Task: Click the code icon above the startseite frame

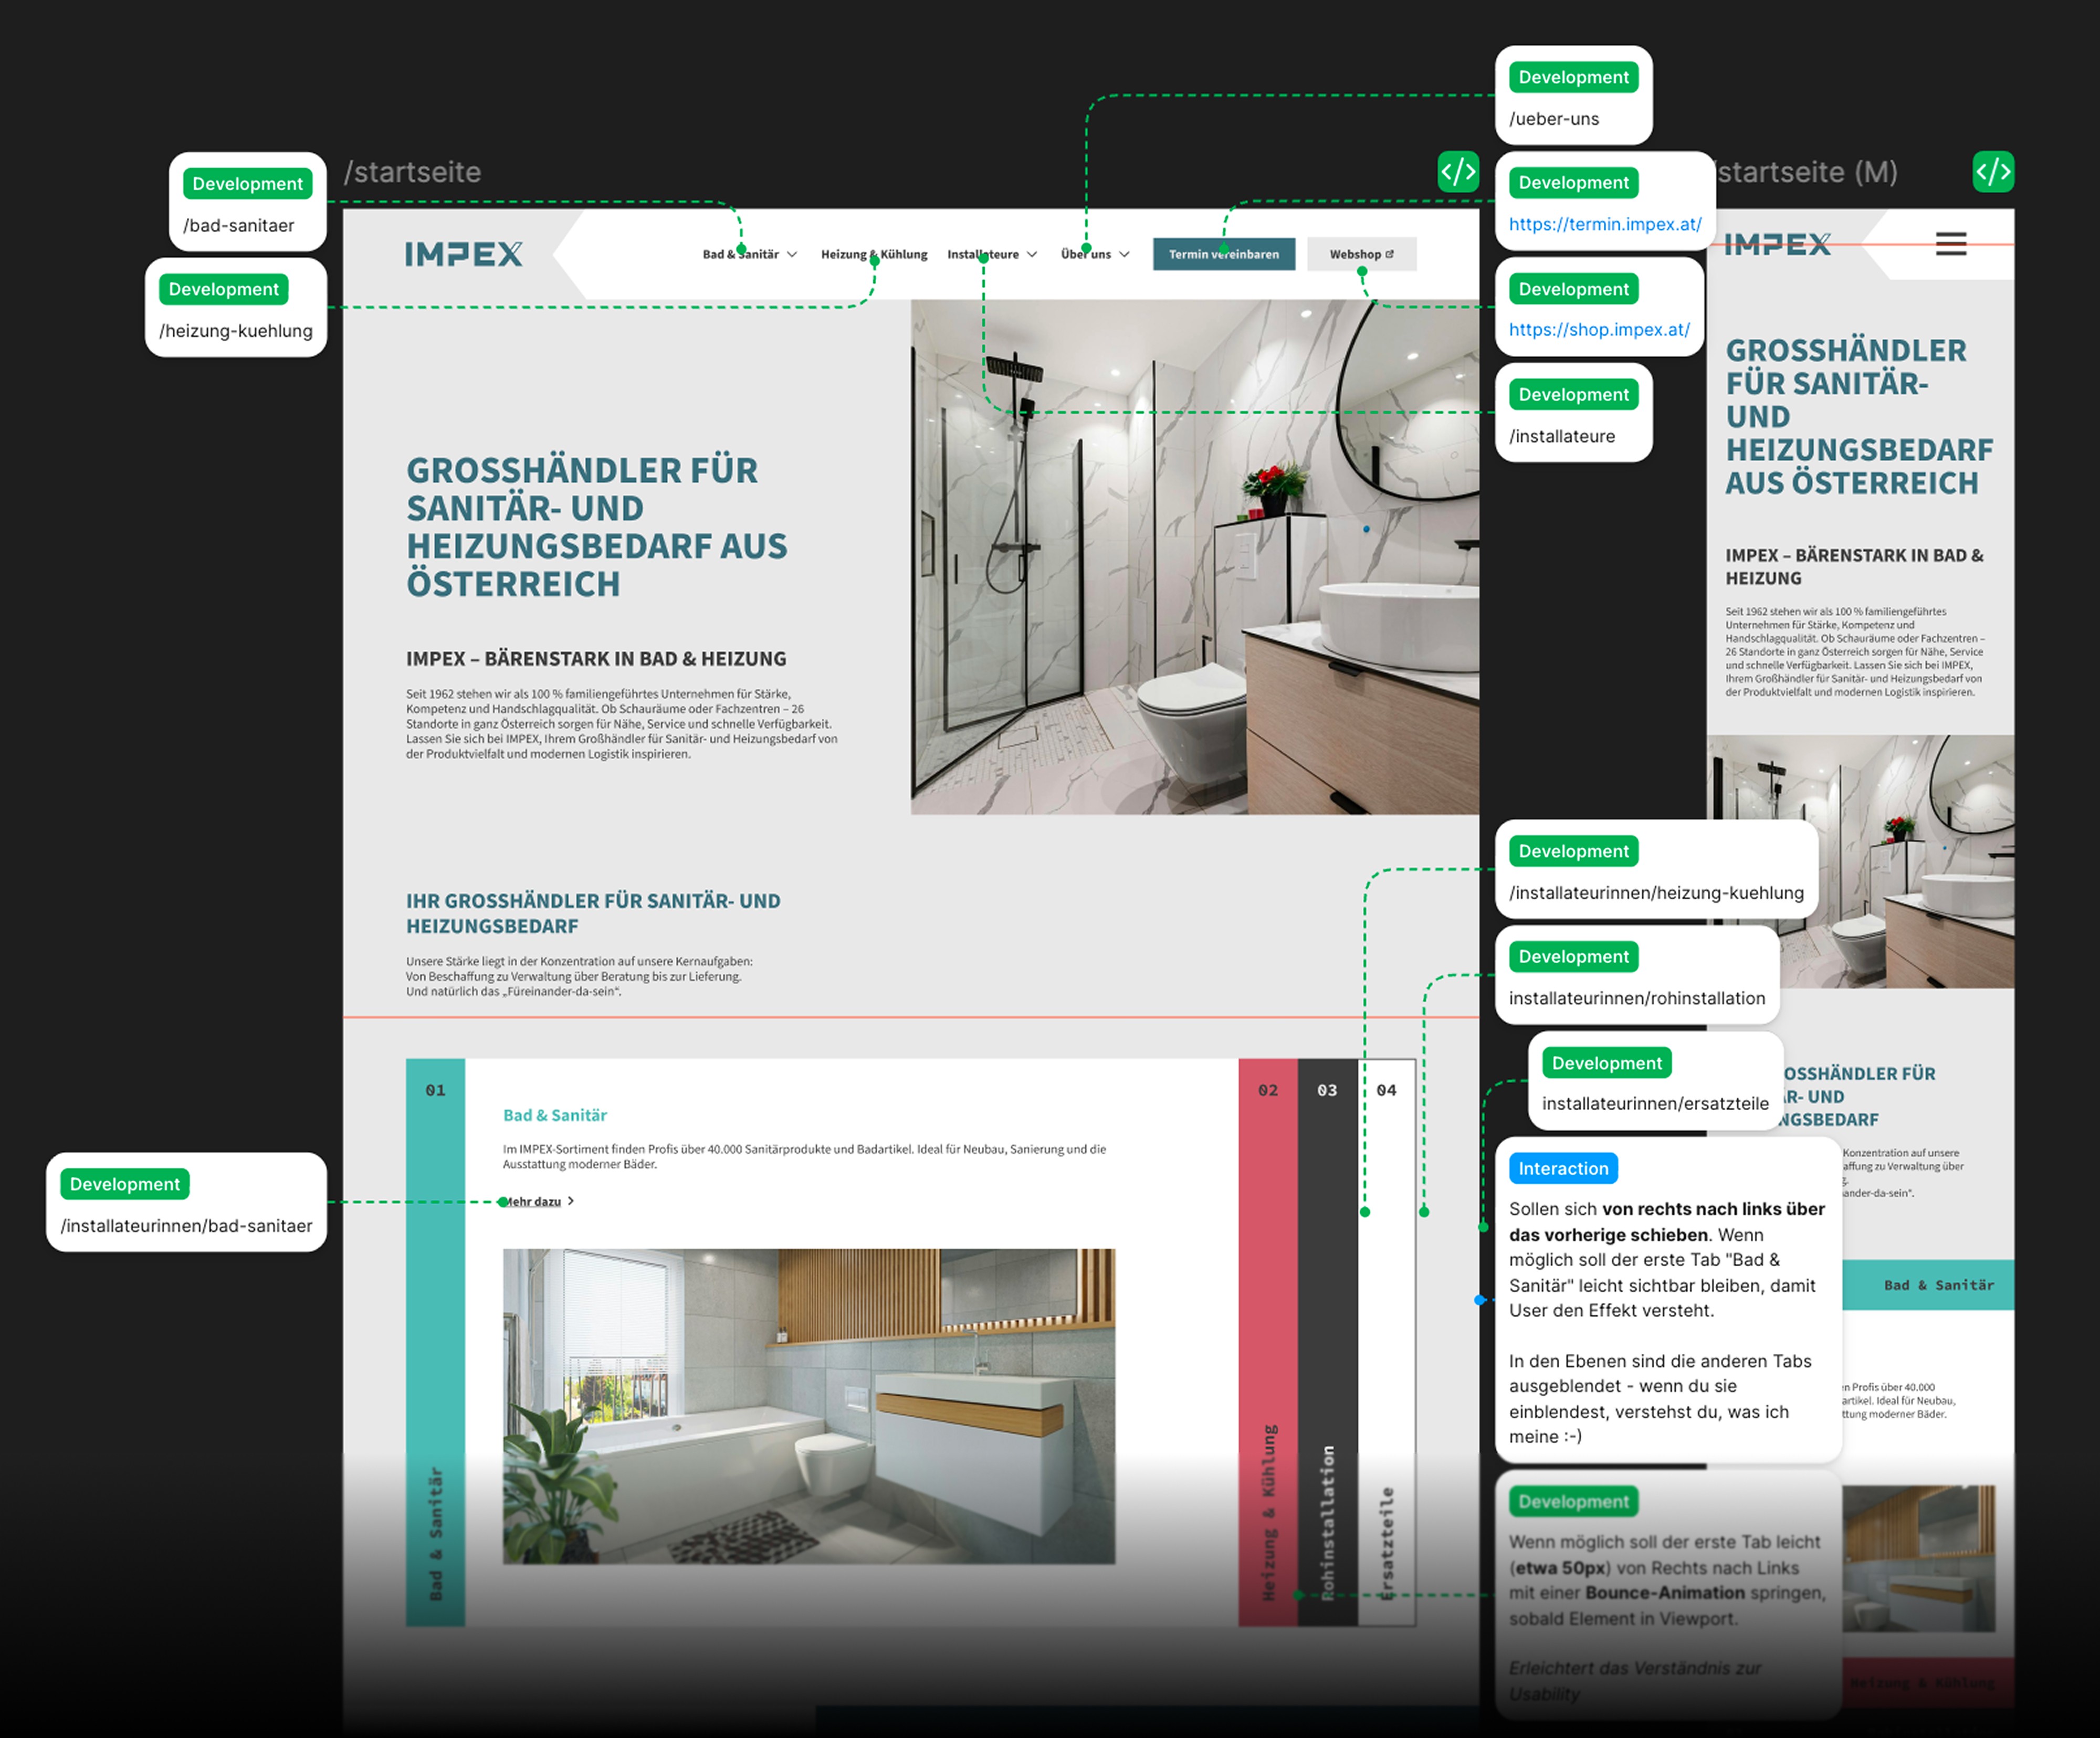Action: 1458,171
